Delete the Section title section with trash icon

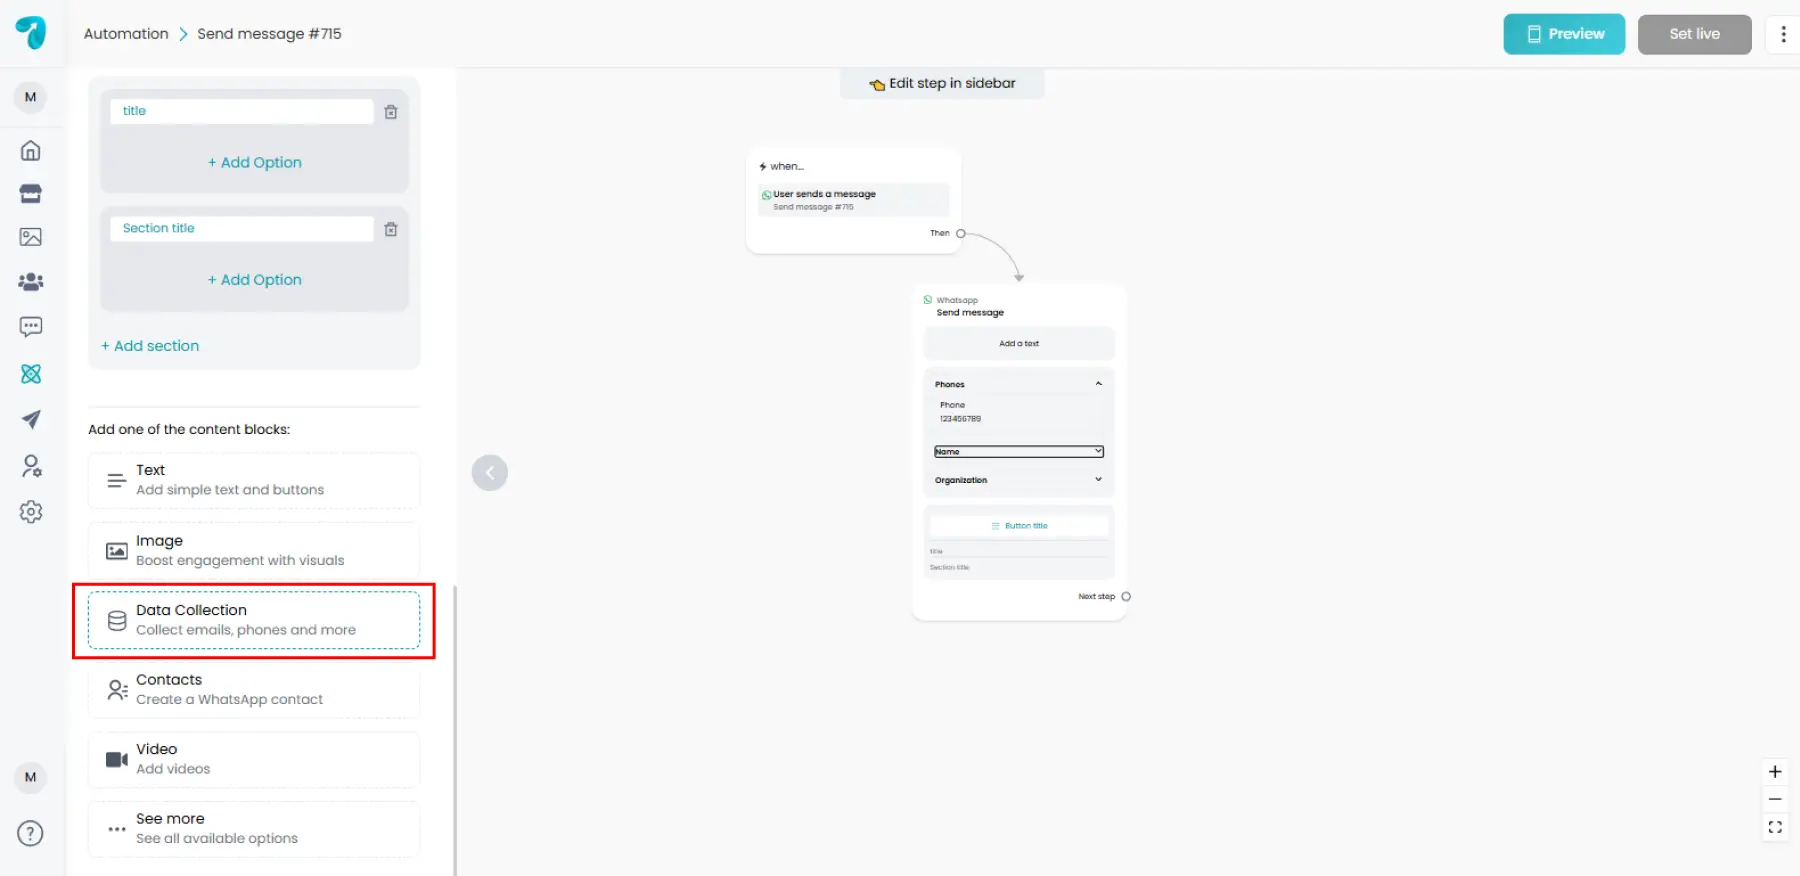coord(391,230)
